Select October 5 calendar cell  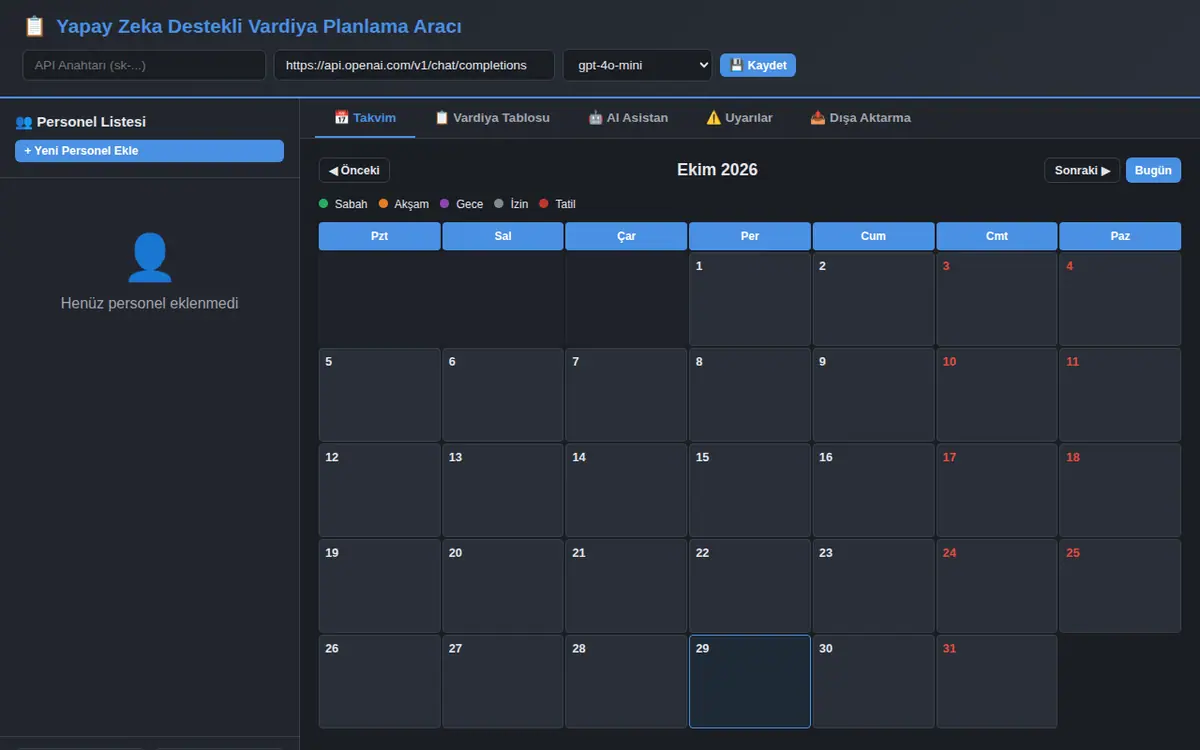pyautogui.click(x=380, y=395)
